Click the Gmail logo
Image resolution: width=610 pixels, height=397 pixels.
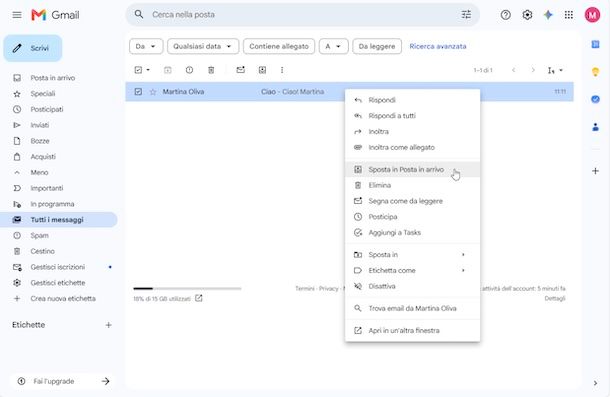click(x=55, y=15)
